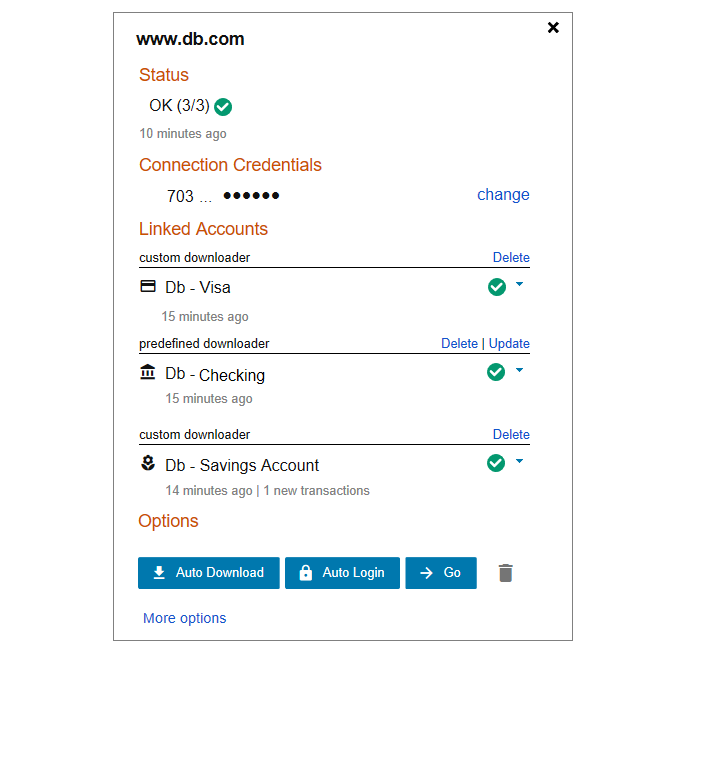704x768 pixels.
Task: Click green status check next to OK (3/3)
Action: click(223, 107)
